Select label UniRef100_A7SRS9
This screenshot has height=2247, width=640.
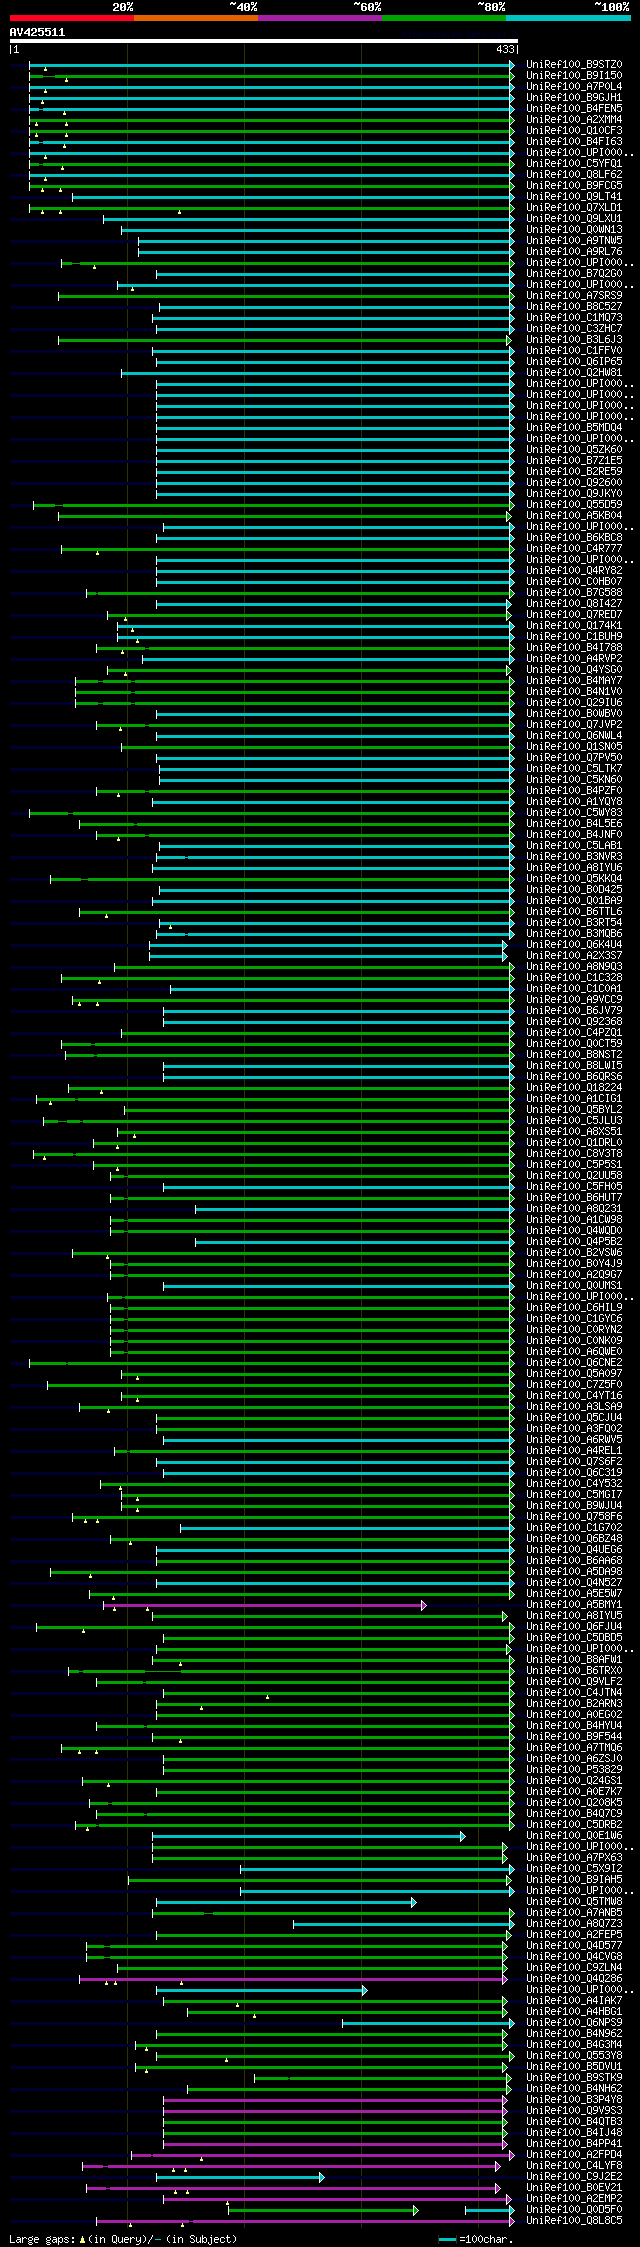574,295
